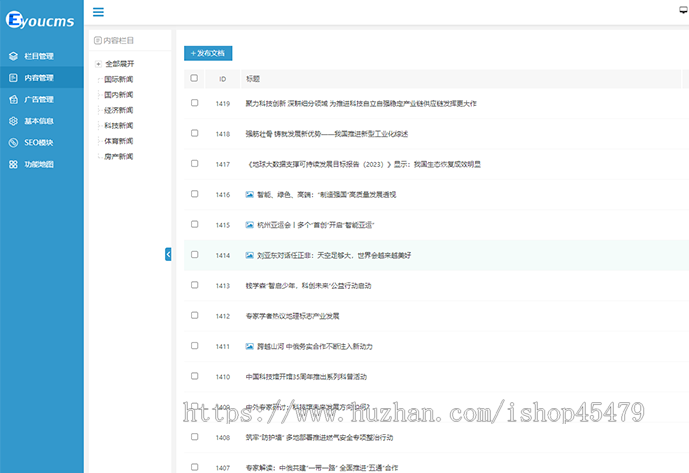Image resolution: width=689 pixels, height=473 pixels.
Task: Check the box for row 1418
Action: click(195, 133)
